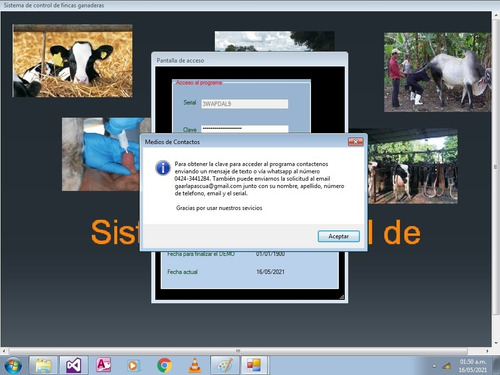Select the running app icon after Paint
This screenshot has height=375, width=500.
click(x=254, y=365)
